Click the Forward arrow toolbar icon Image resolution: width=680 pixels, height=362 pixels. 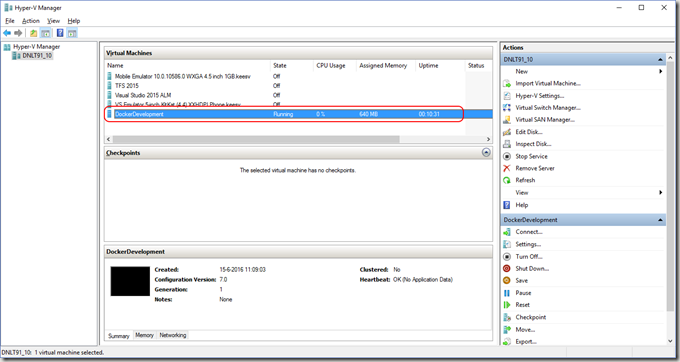click(18, 33)
